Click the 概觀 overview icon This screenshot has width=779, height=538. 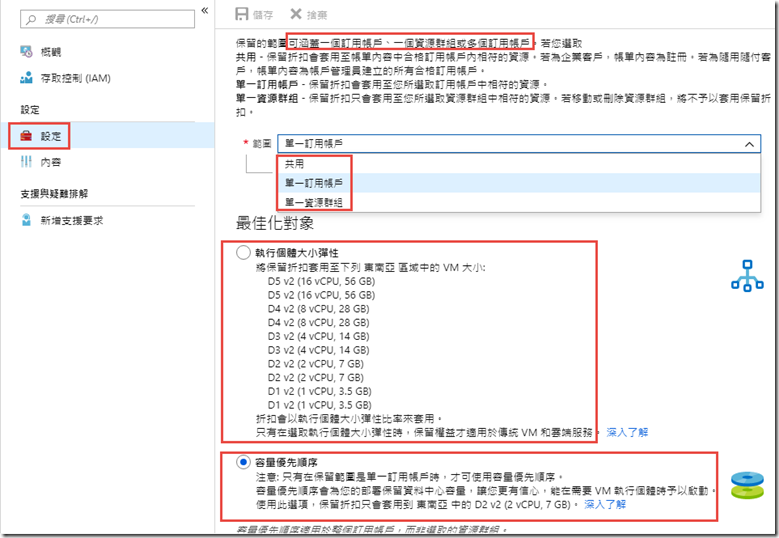coord(27,51)
